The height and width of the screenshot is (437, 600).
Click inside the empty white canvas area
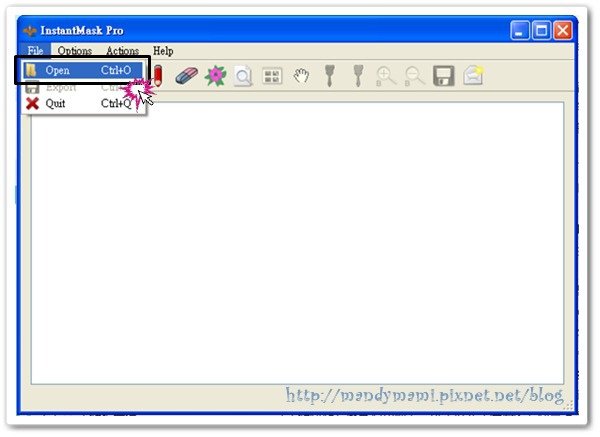[297, 243]
